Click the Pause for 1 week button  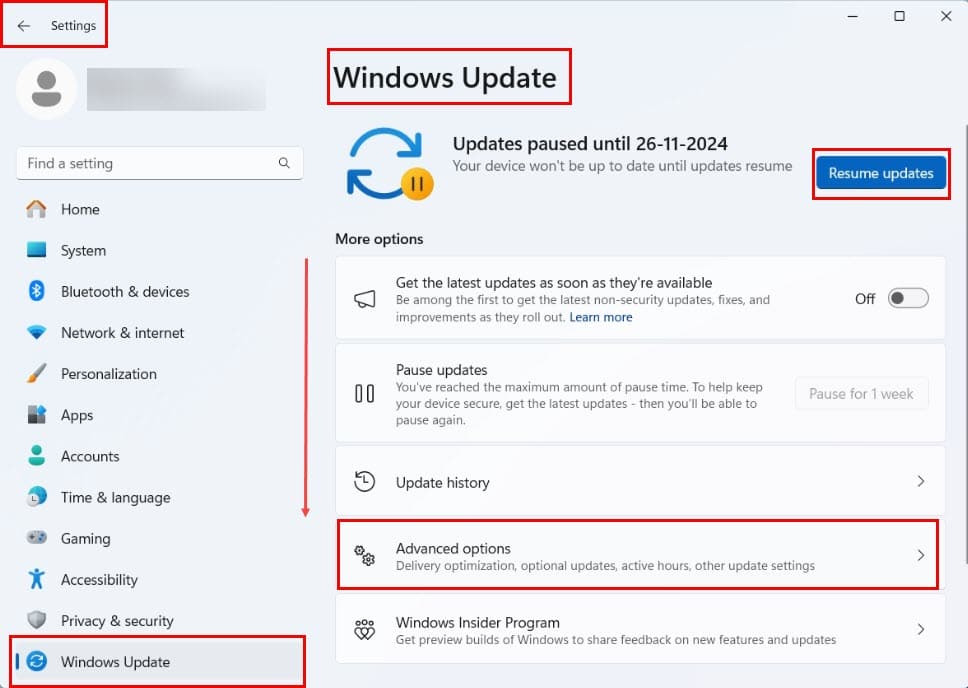tap(861, 393)
